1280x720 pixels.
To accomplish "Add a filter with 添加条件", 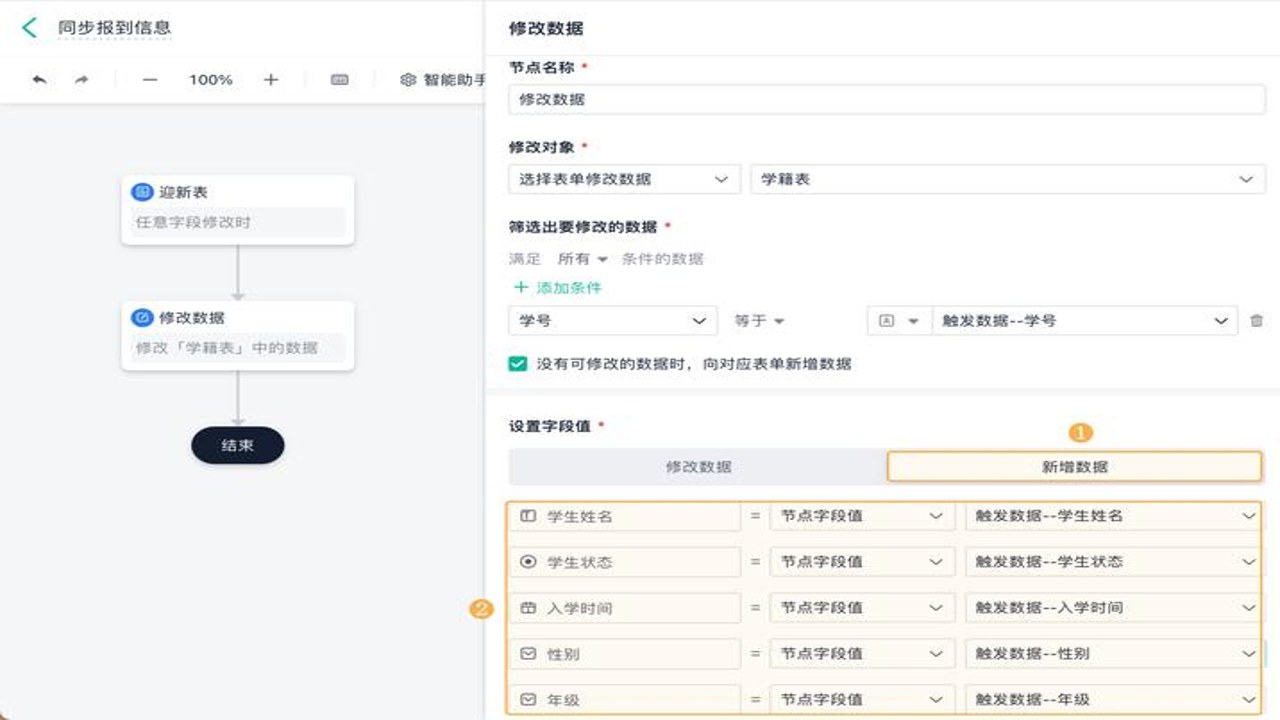I will (558, 288).
